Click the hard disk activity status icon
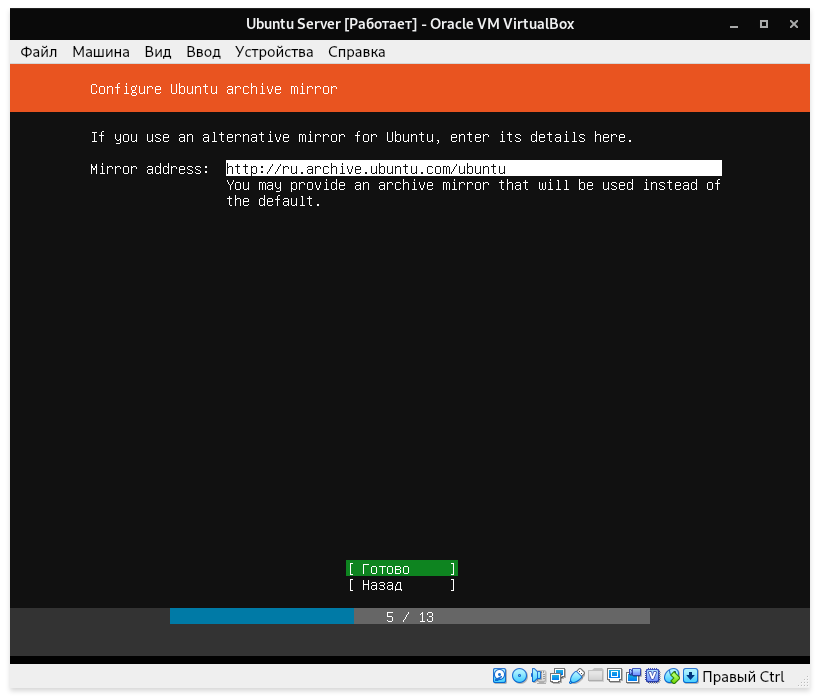Viewport: 820px width, 699px height. [500, 676]
